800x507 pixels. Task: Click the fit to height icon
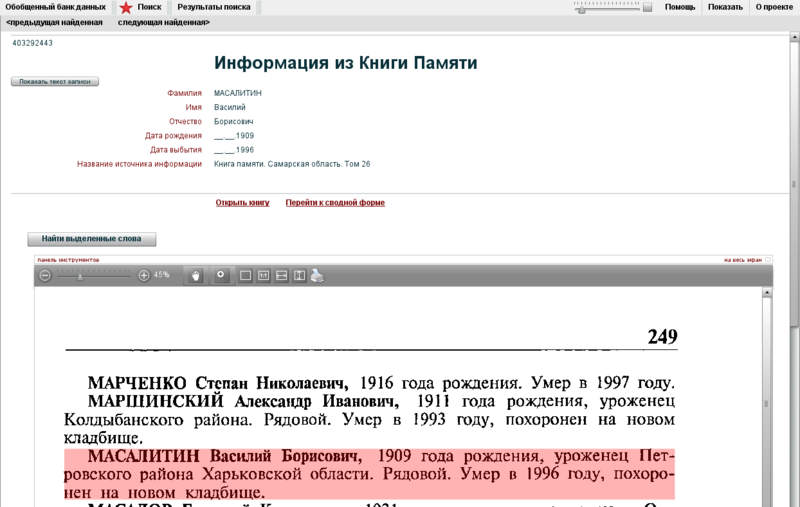coord(299,276)
